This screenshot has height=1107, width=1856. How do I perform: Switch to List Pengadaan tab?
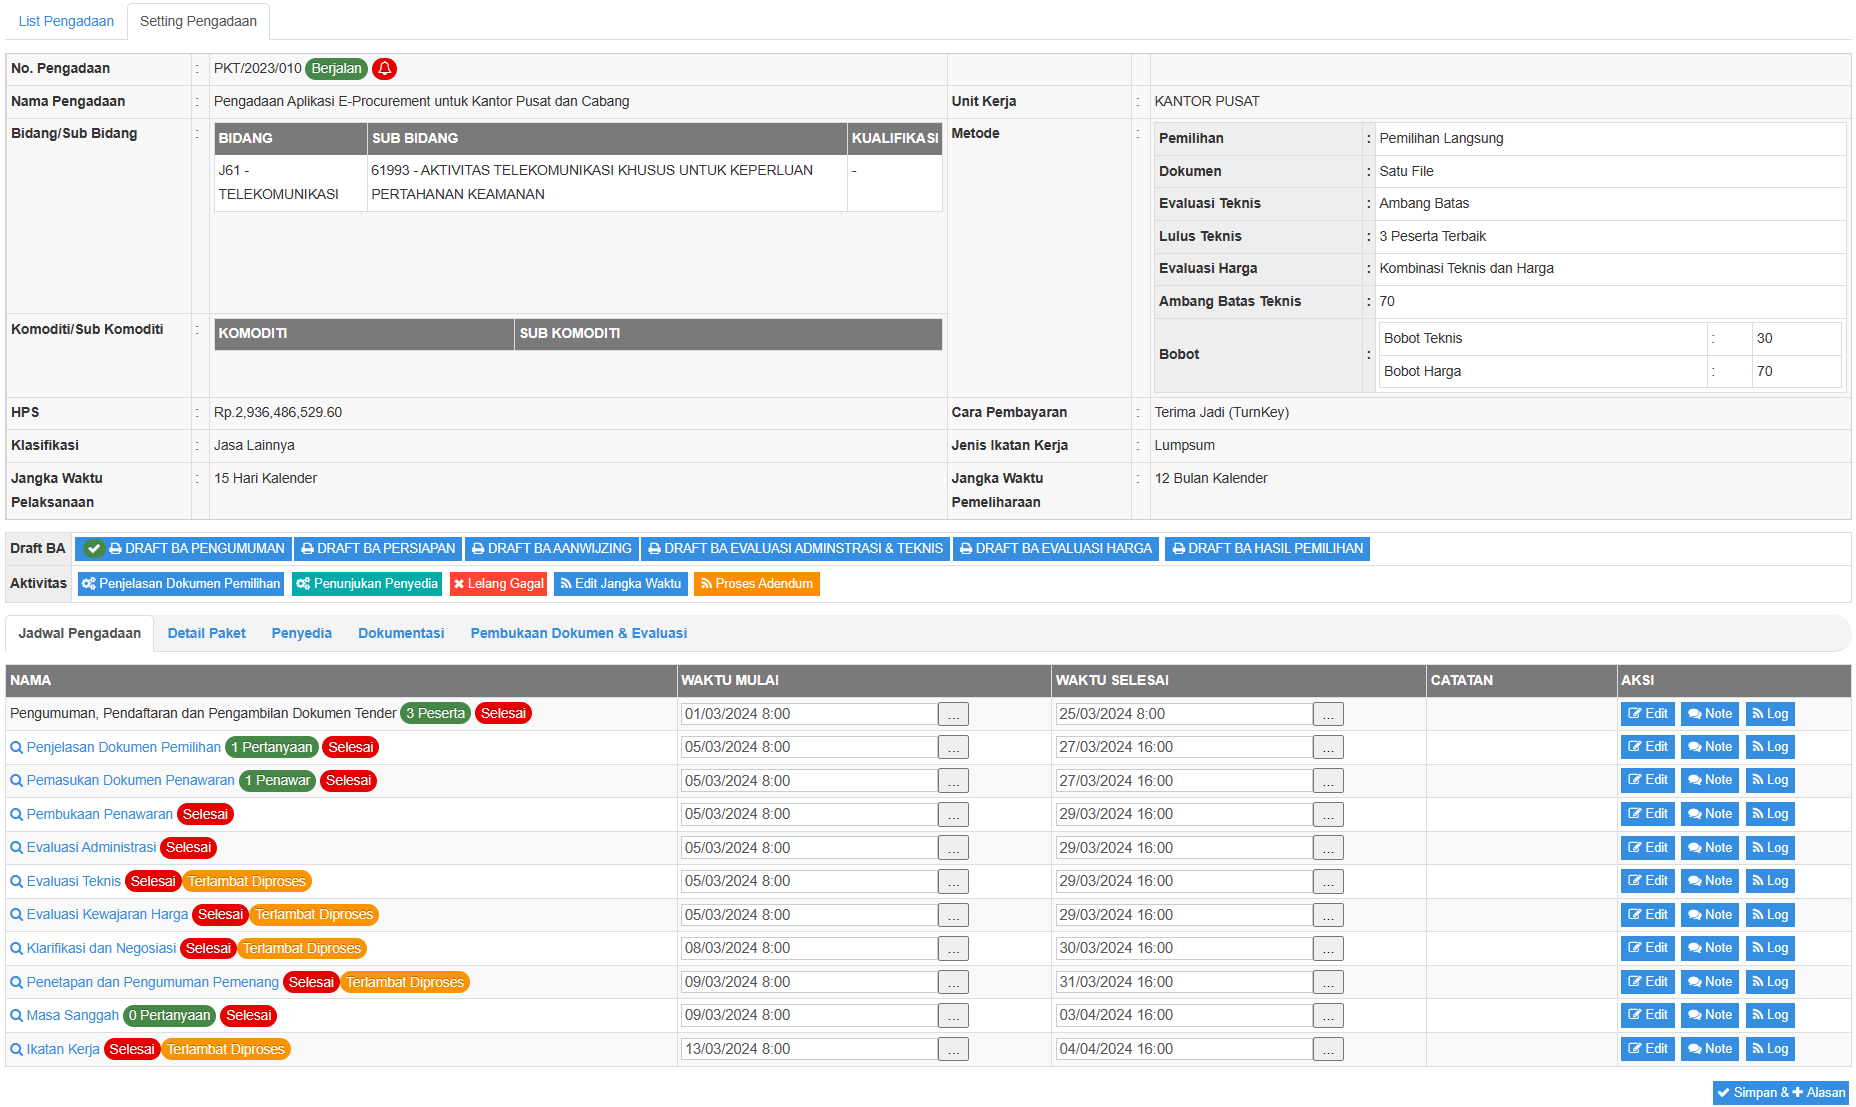pyautogui.click(x=66, y=21)
